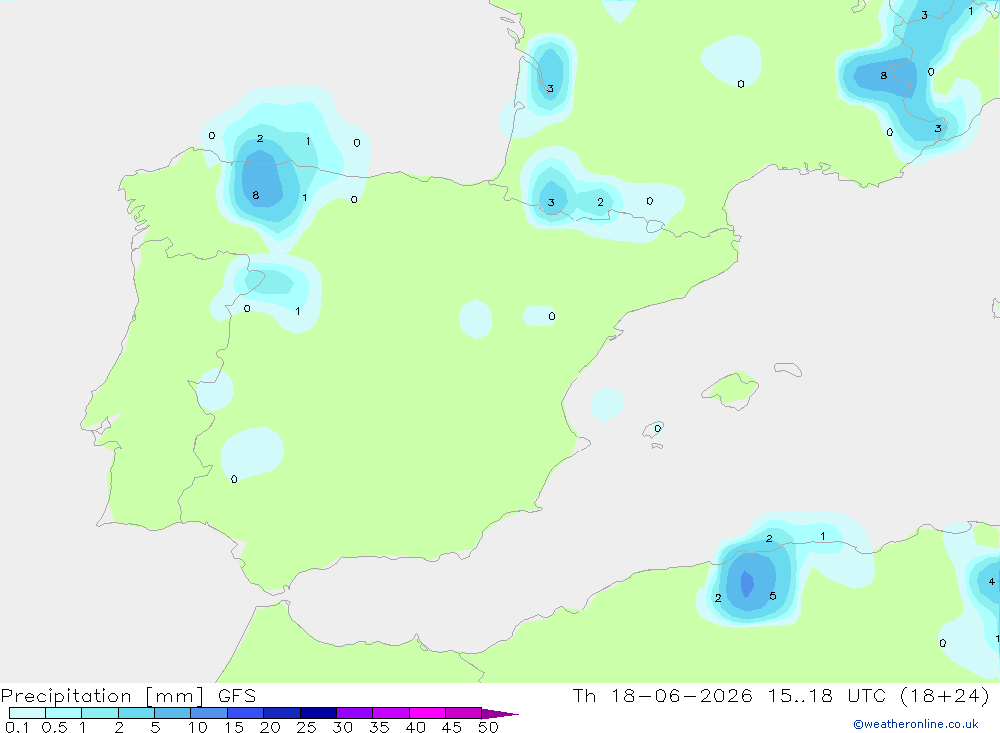Click the 0.5–1 mm legend color box

tap(63, 713)
